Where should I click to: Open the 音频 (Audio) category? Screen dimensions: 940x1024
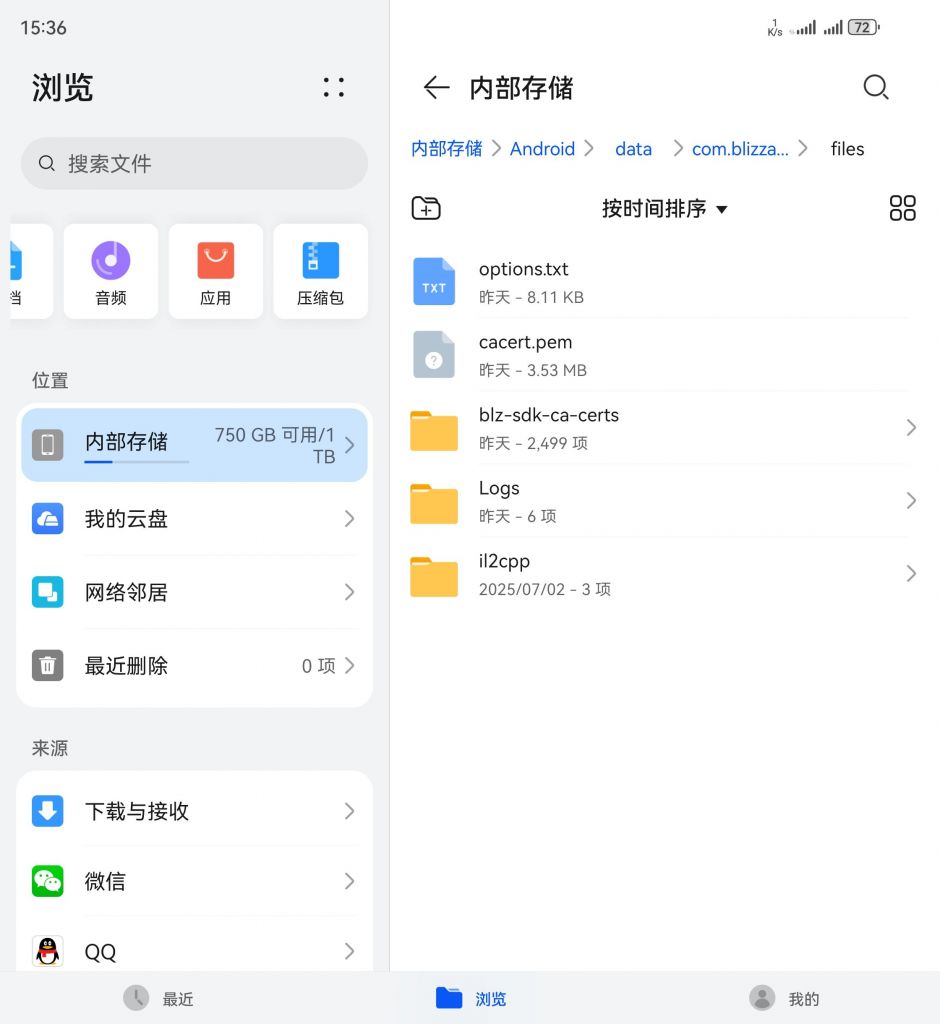(x=110, y=271)
